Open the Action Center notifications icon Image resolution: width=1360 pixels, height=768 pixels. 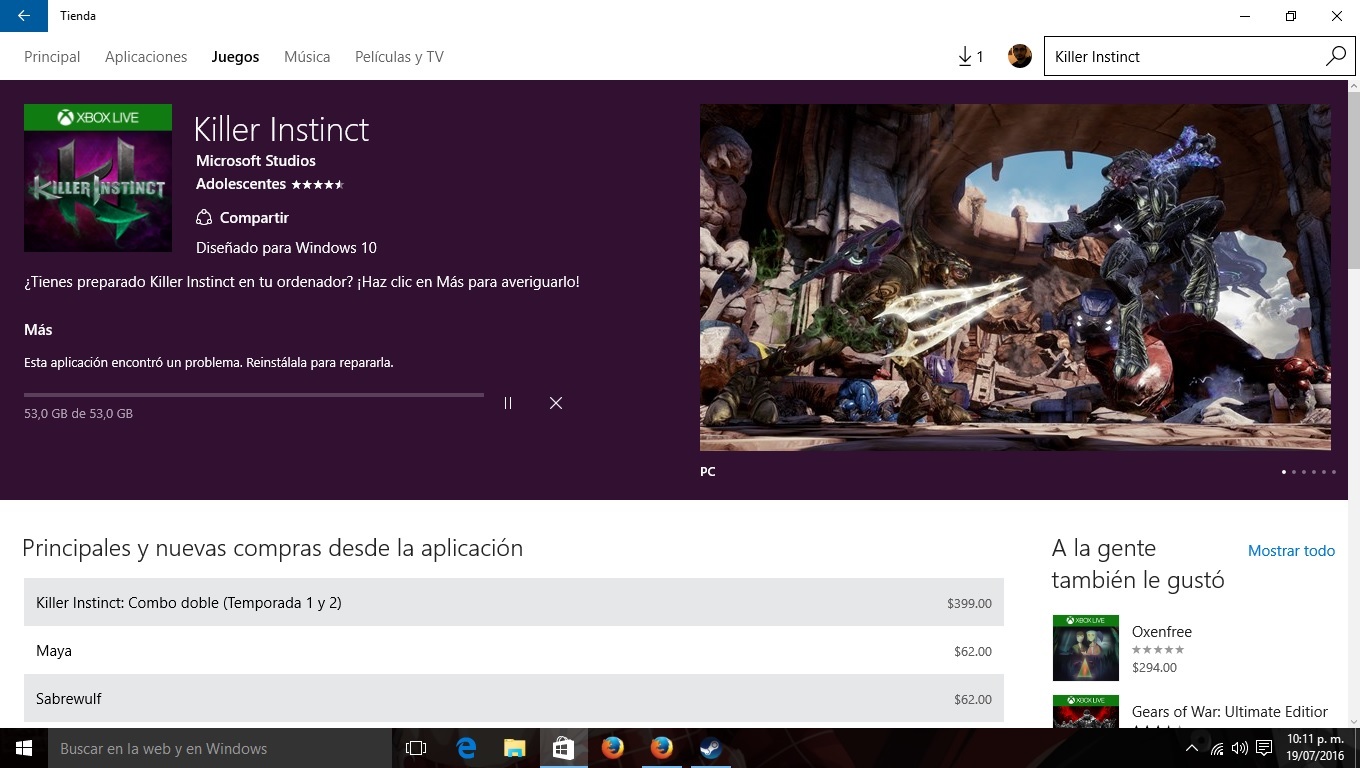pos(1265,748)
